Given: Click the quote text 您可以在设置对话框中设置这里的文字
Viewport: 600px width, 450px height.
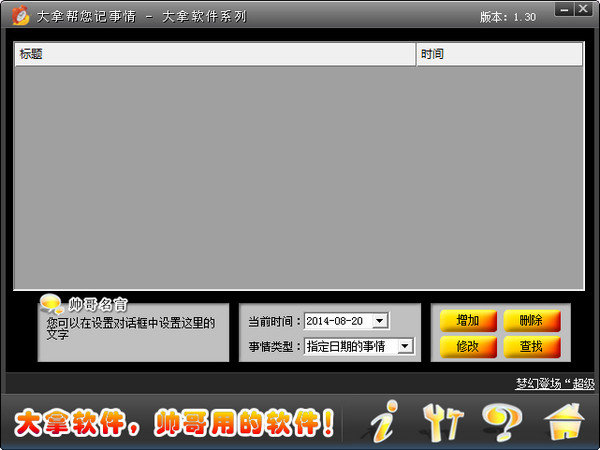Looking at the screenshot, I should point(130,329).
